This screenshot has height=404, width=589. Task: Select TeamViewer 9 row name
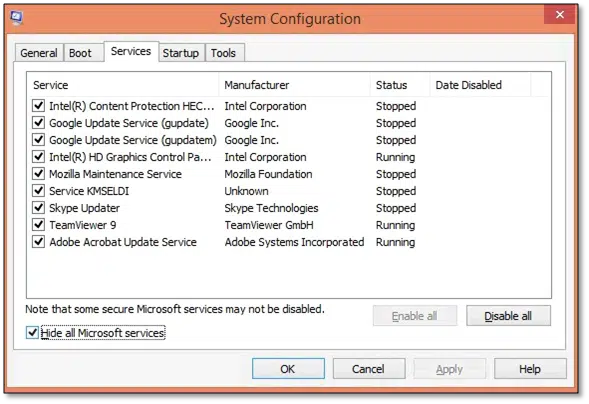[x=83, y=225]
